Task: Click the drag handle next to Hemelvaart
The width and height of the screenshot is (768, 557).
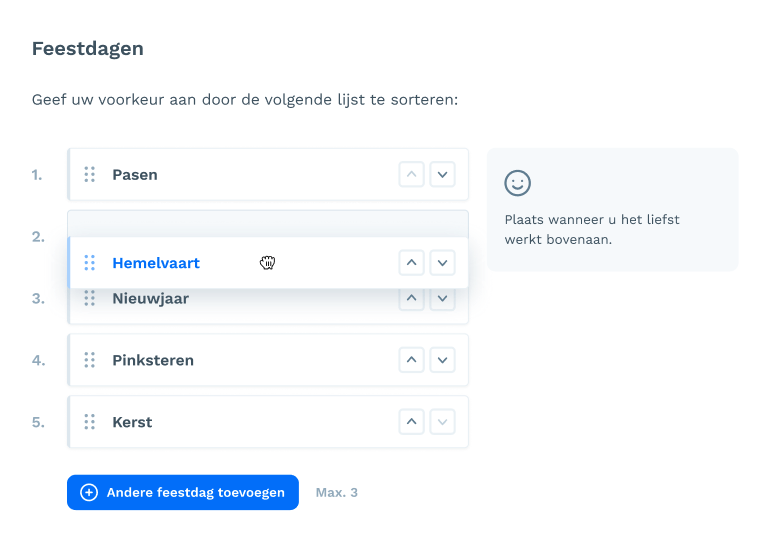Action: tap(89, 263)
